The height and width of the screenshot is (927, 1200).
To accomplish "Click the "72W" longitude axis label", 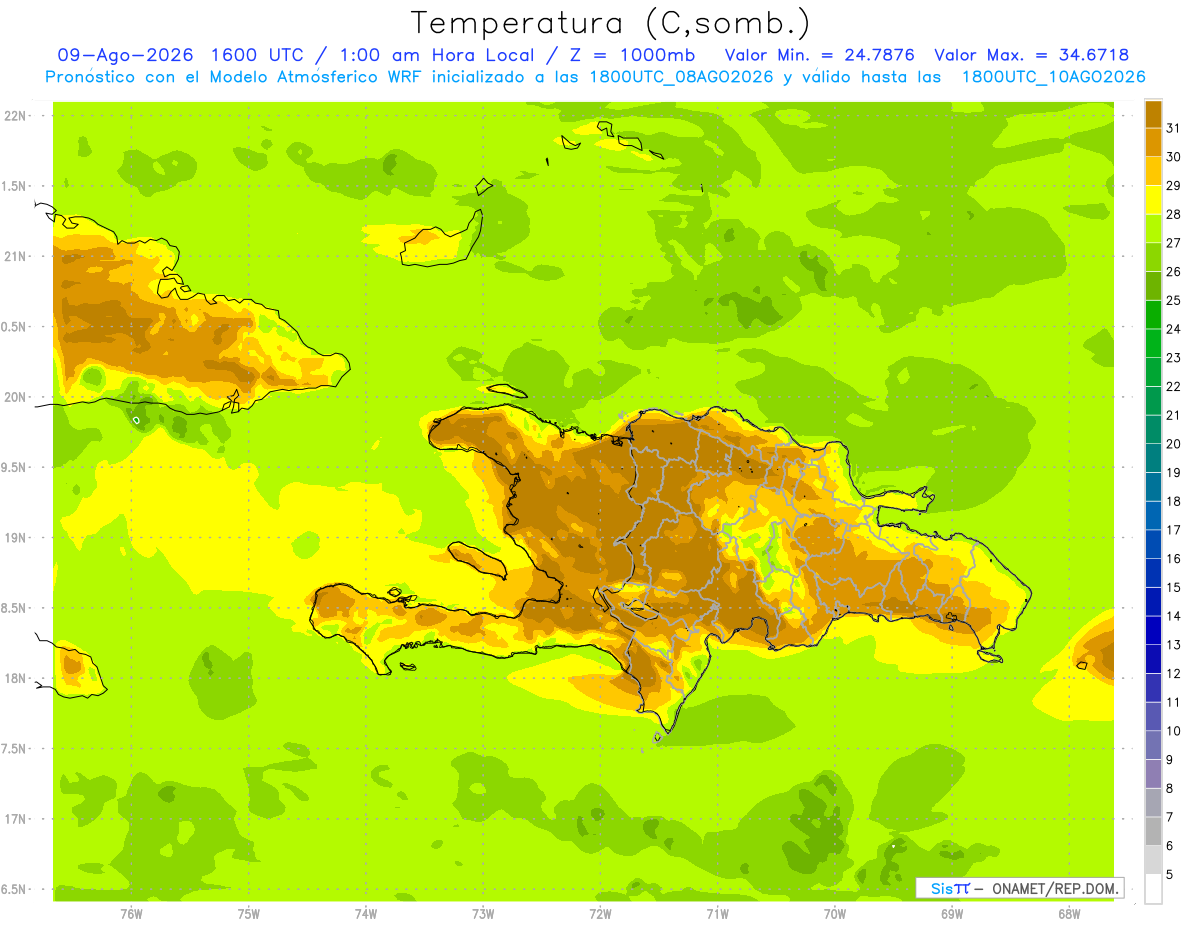I will pyautogui.click(x=600, y=914).
